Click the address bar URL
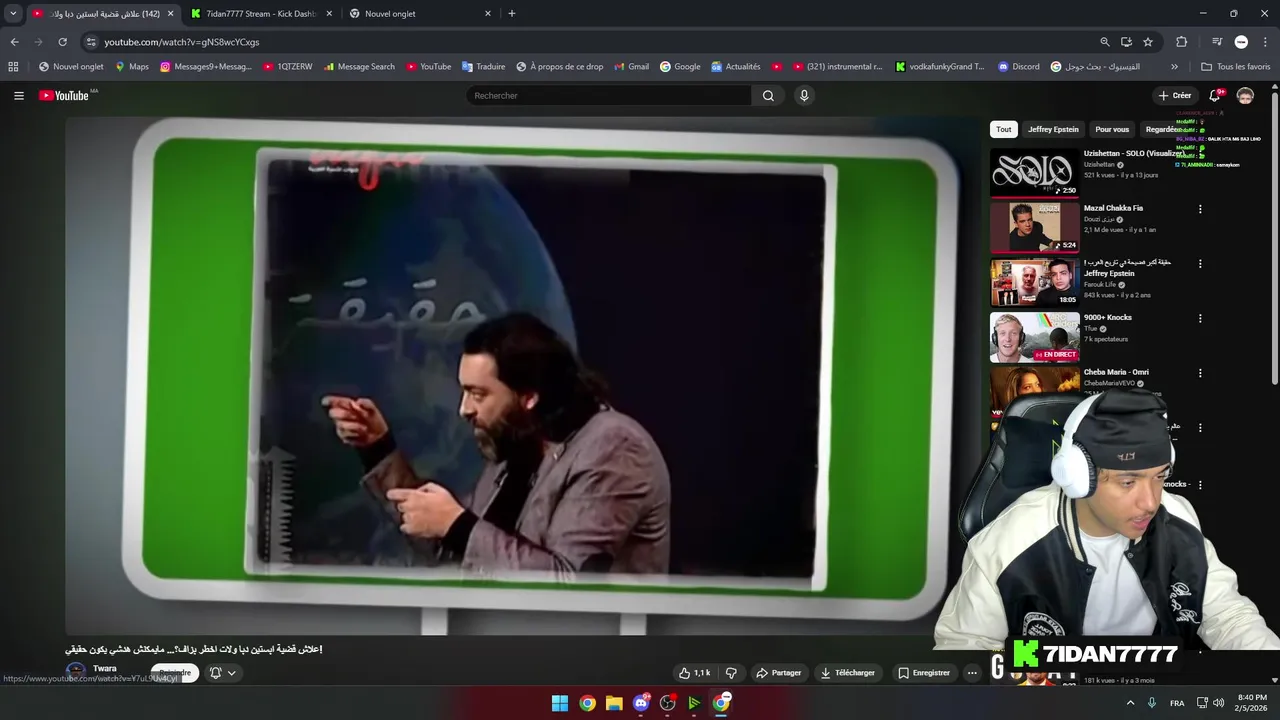This screenshot has height=720, width=1280. (x=182, y=42)
